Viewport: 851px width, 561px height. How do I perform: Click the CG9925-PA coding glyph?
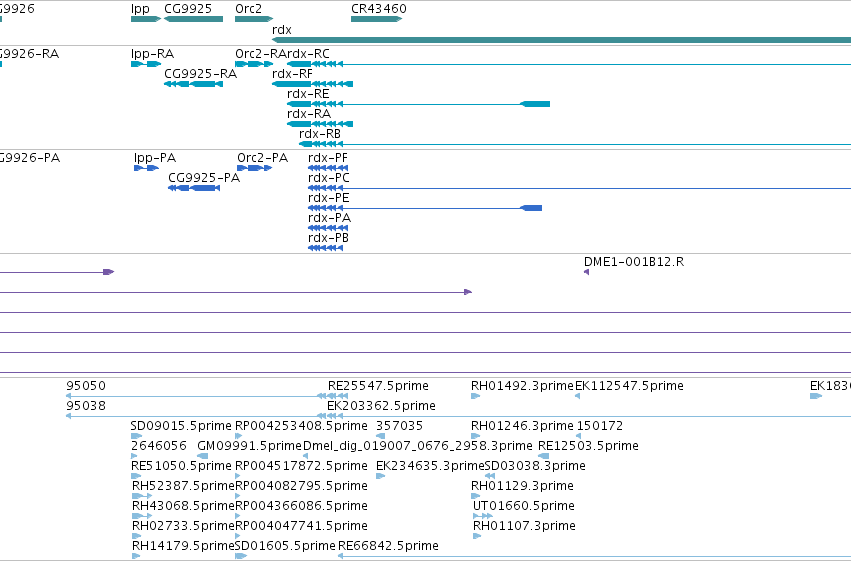tap(194, 188)
